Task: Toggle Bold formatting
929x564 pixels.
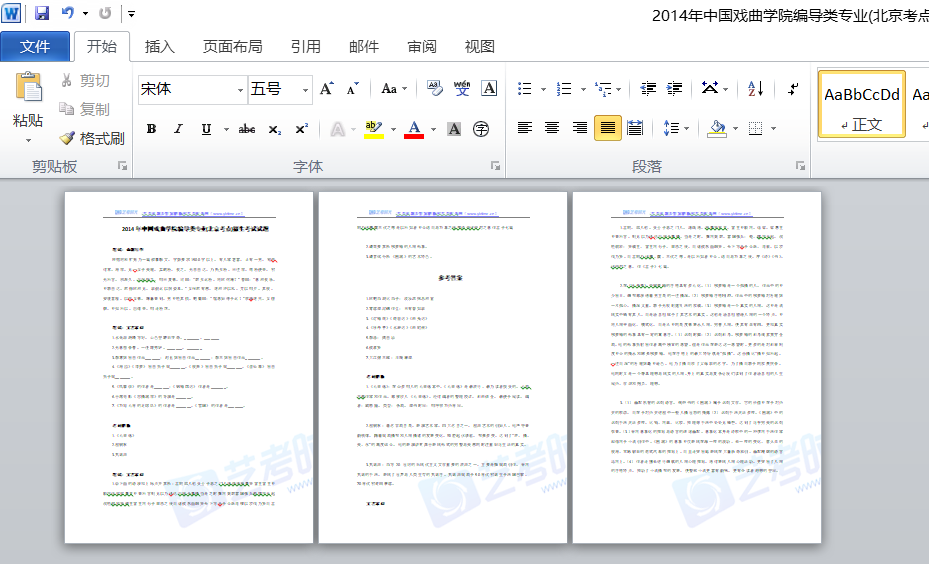Action: tap(151, 129)
